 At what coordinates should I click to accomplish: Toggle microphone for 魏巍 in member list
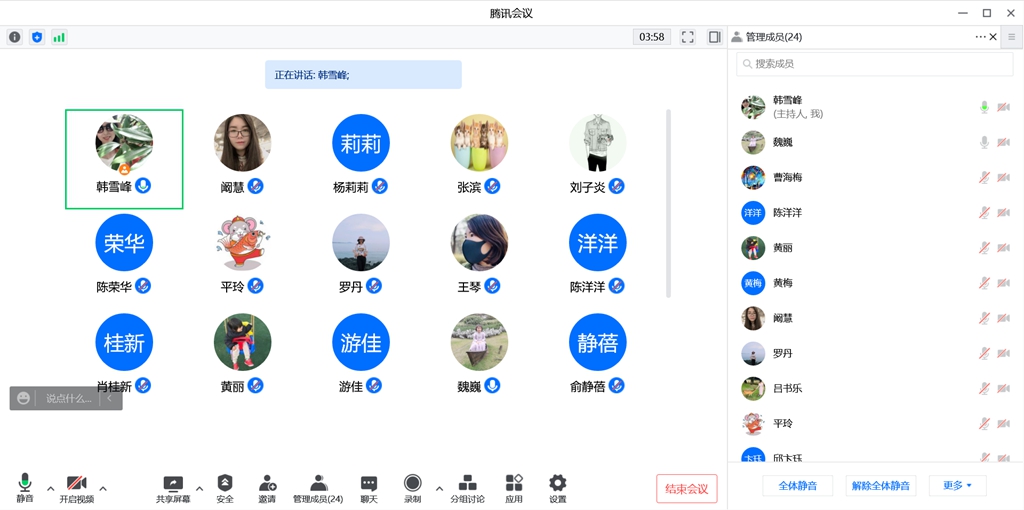(984, 143)
